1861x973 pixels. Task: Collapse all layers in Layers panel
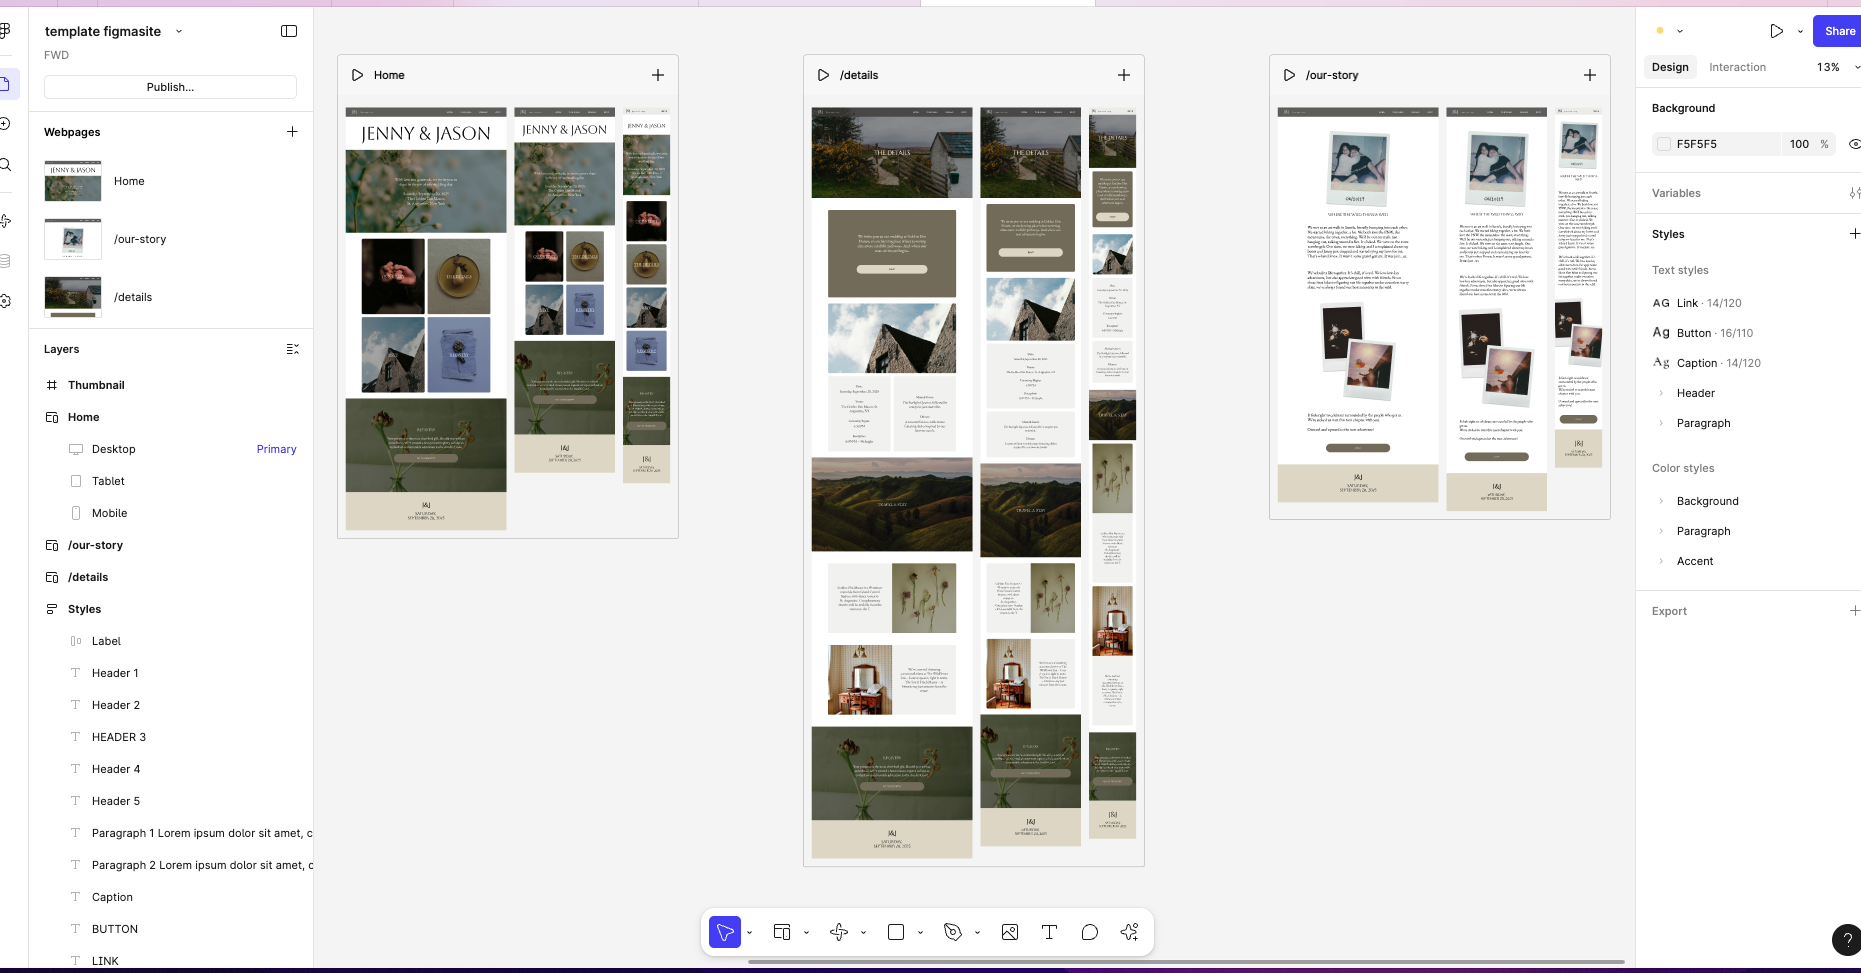click(292, 349)
